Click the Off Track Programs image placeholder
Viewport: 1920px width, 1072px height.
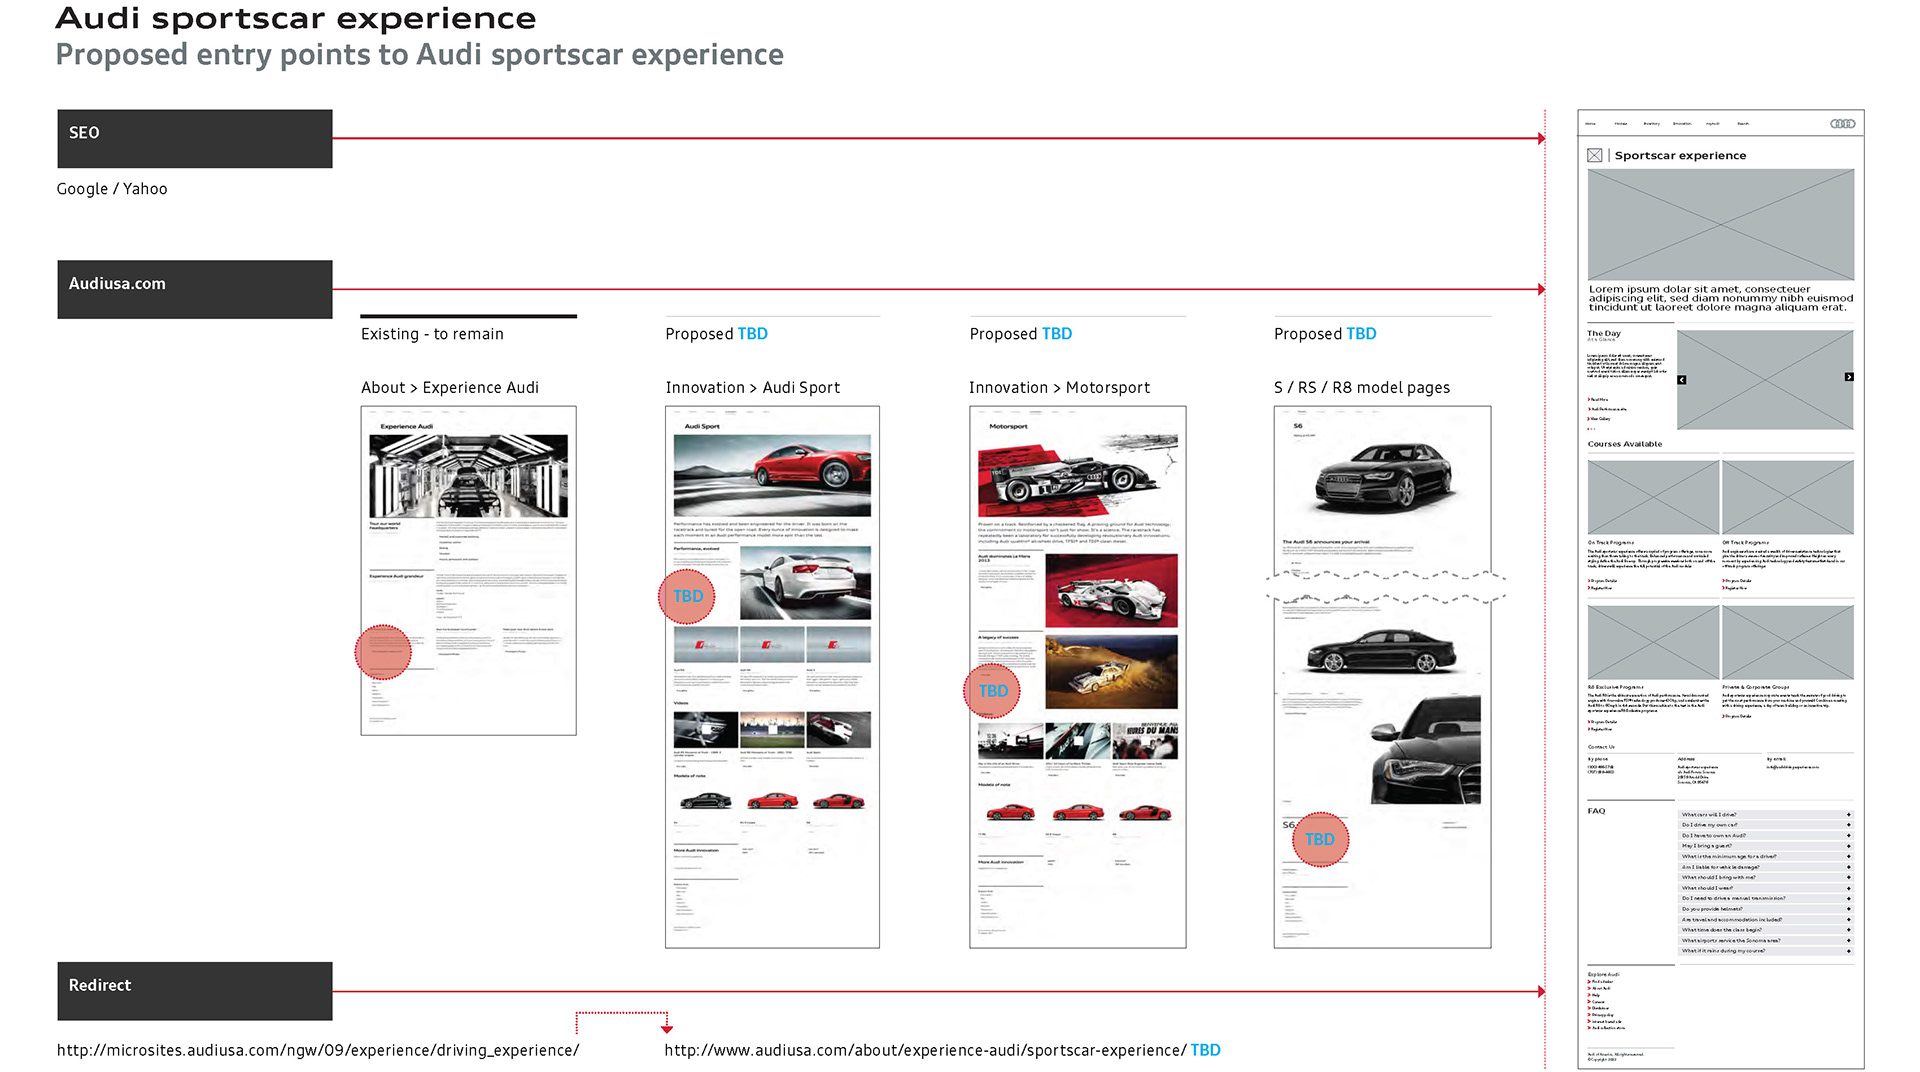pos(1788,497)
